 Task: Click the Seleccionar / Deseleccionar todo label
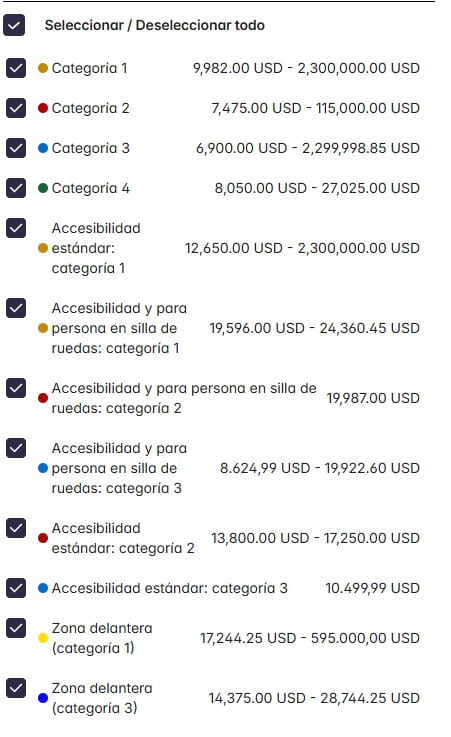(x=155, y=25)
